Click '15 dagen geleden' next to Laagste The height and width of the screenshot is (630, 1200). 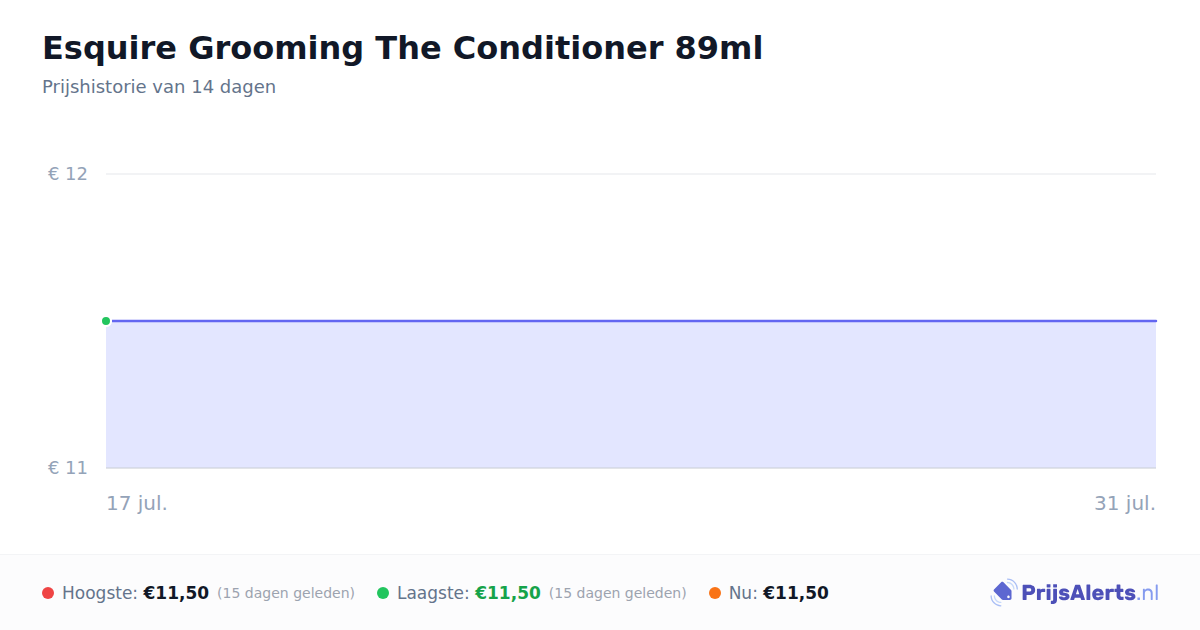click(618, 593)
